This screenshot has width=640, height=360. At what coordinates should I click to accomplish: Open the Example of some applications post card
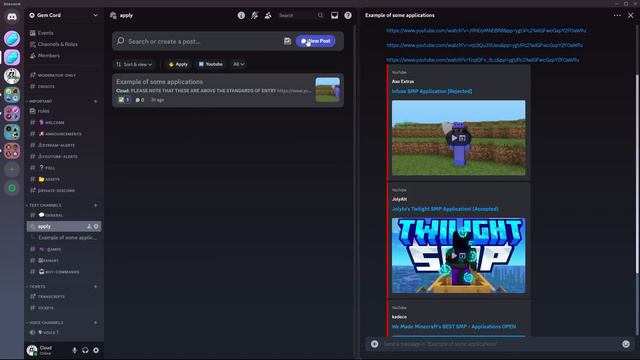228,90
